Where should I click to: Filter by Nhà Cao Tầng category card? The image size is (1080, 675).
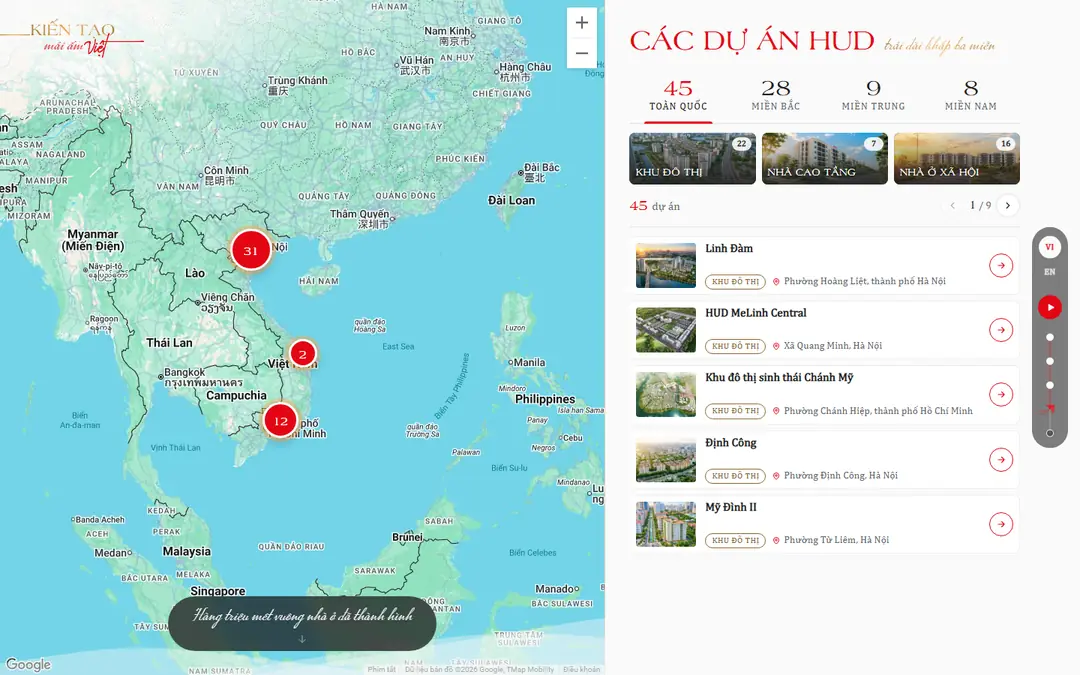(824, 158)
